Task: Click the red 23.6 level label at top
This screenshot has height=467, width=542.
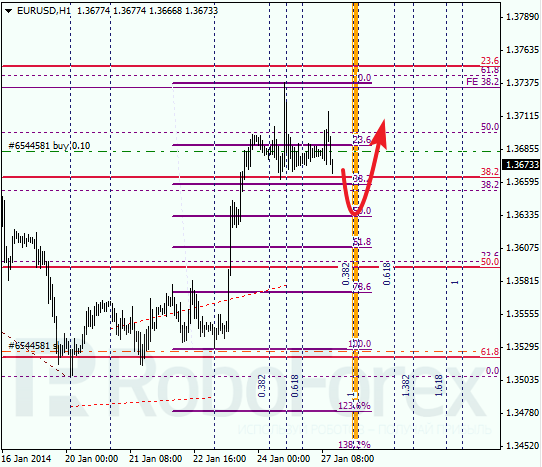Action: (490, 60)
